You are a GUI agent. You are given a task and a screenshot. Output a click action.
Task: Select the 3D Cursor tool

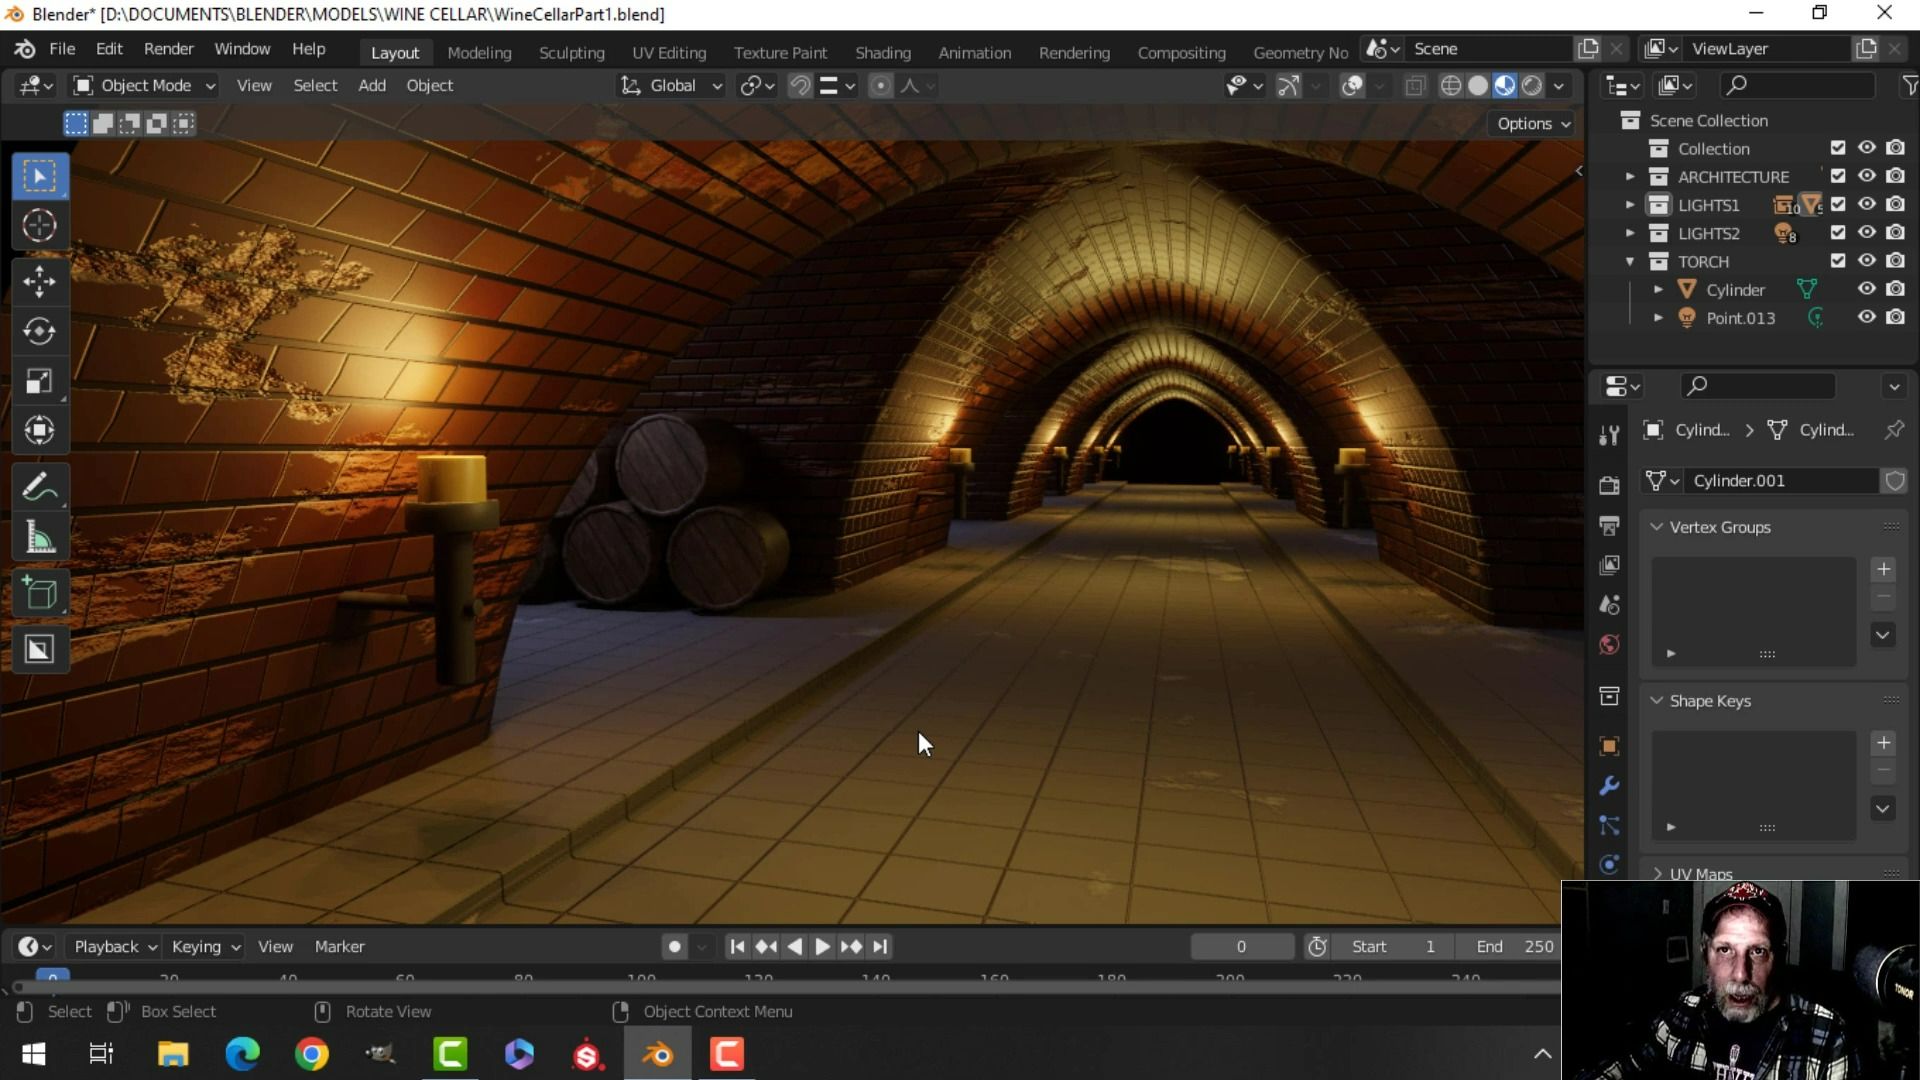39,226
